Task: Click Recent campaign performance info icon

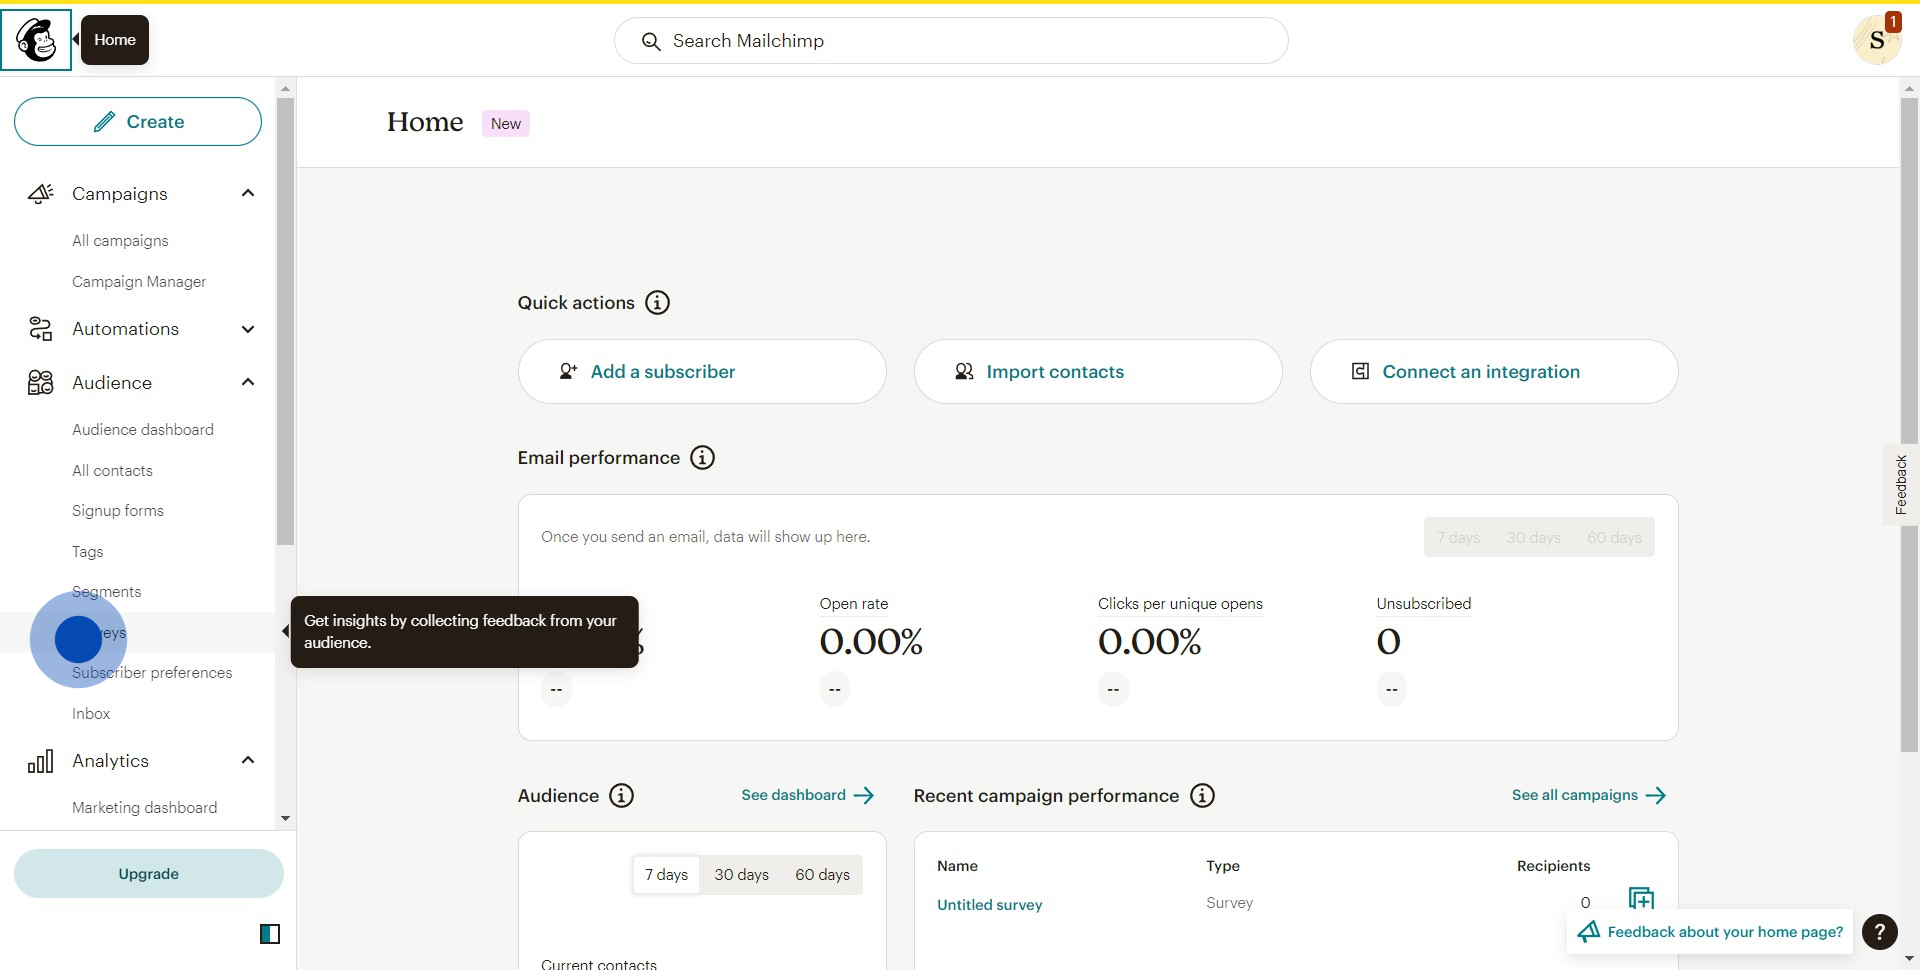Action: click(1202, 796)
